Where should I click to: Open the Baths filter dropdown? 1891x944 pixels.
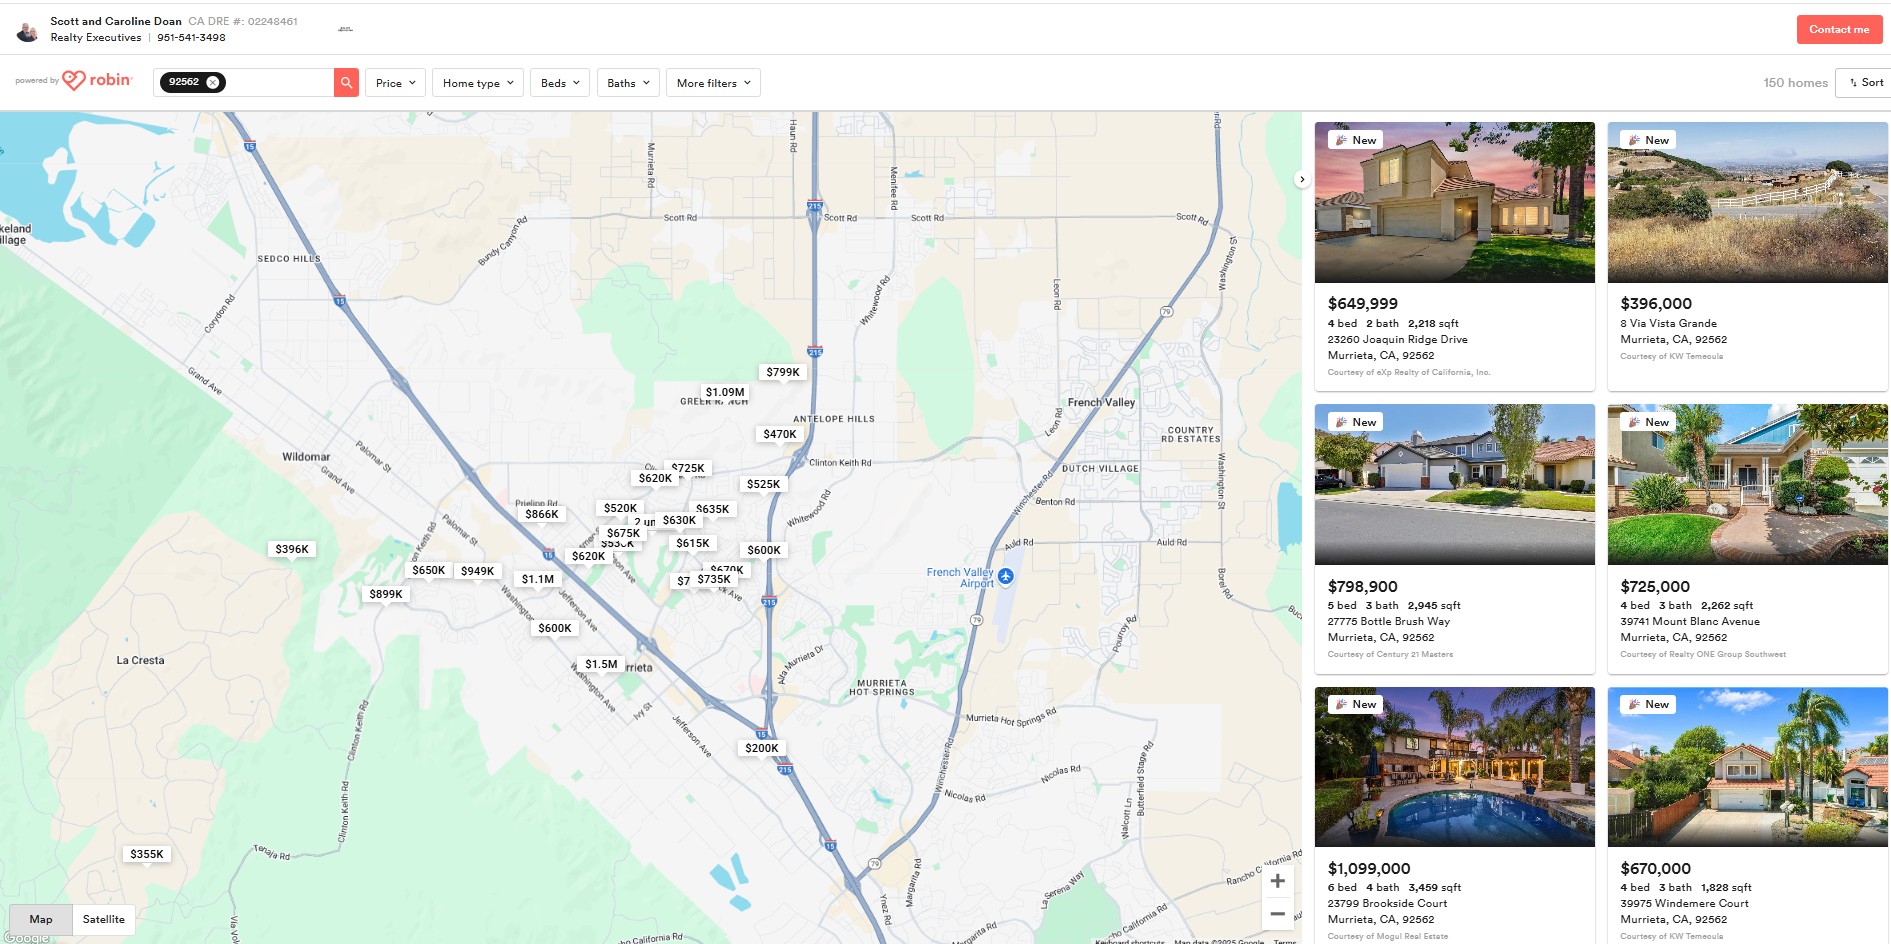[627, 83]
